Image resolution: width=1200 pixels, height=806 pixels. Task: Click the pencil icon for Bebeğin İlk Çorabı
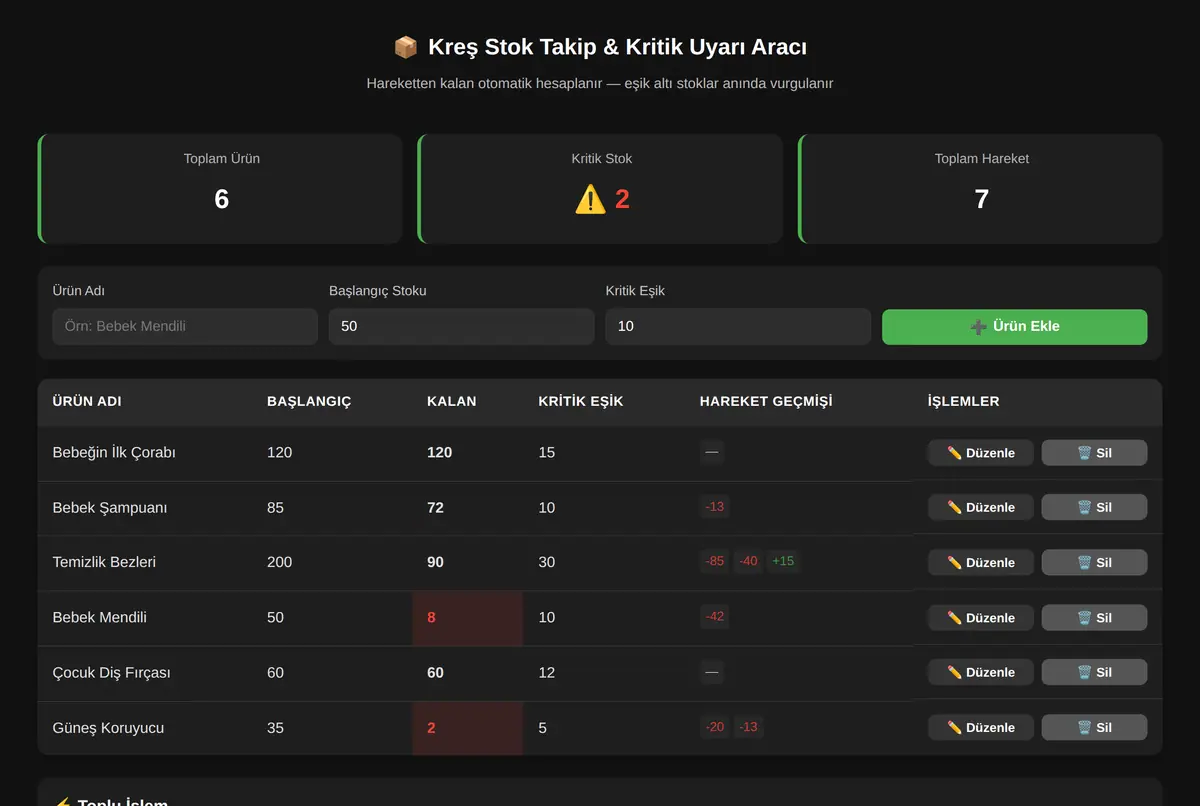coord(954,453)
